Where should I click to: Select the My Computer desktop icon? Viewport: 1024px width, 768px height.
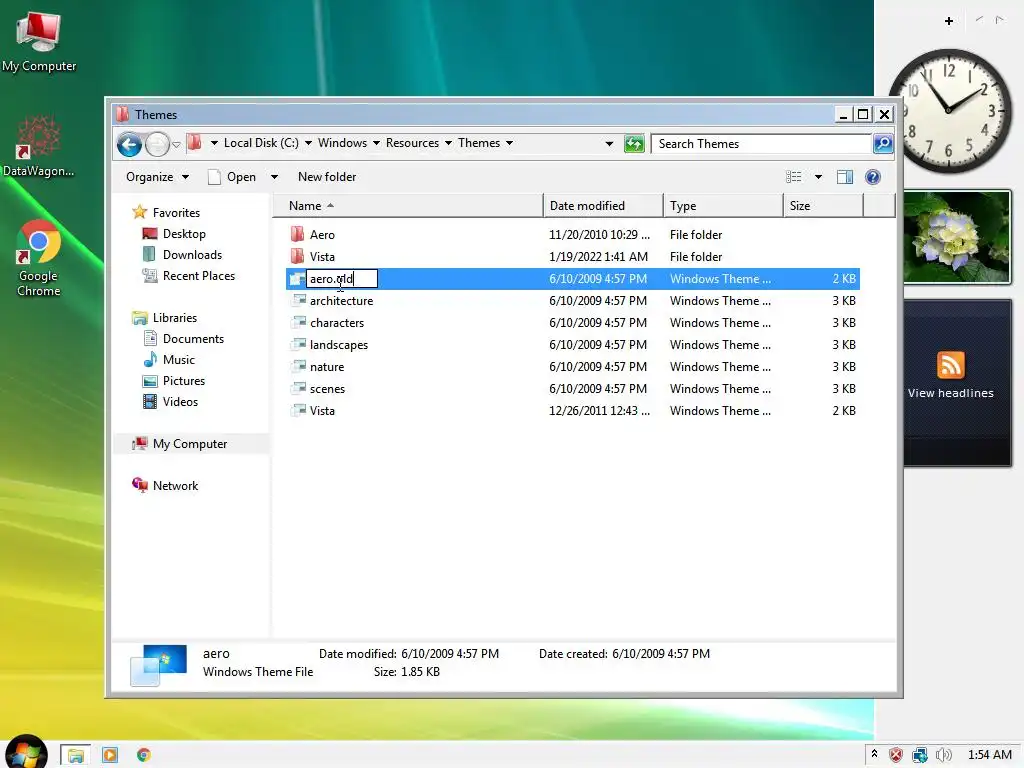click(x=39, y=41)
